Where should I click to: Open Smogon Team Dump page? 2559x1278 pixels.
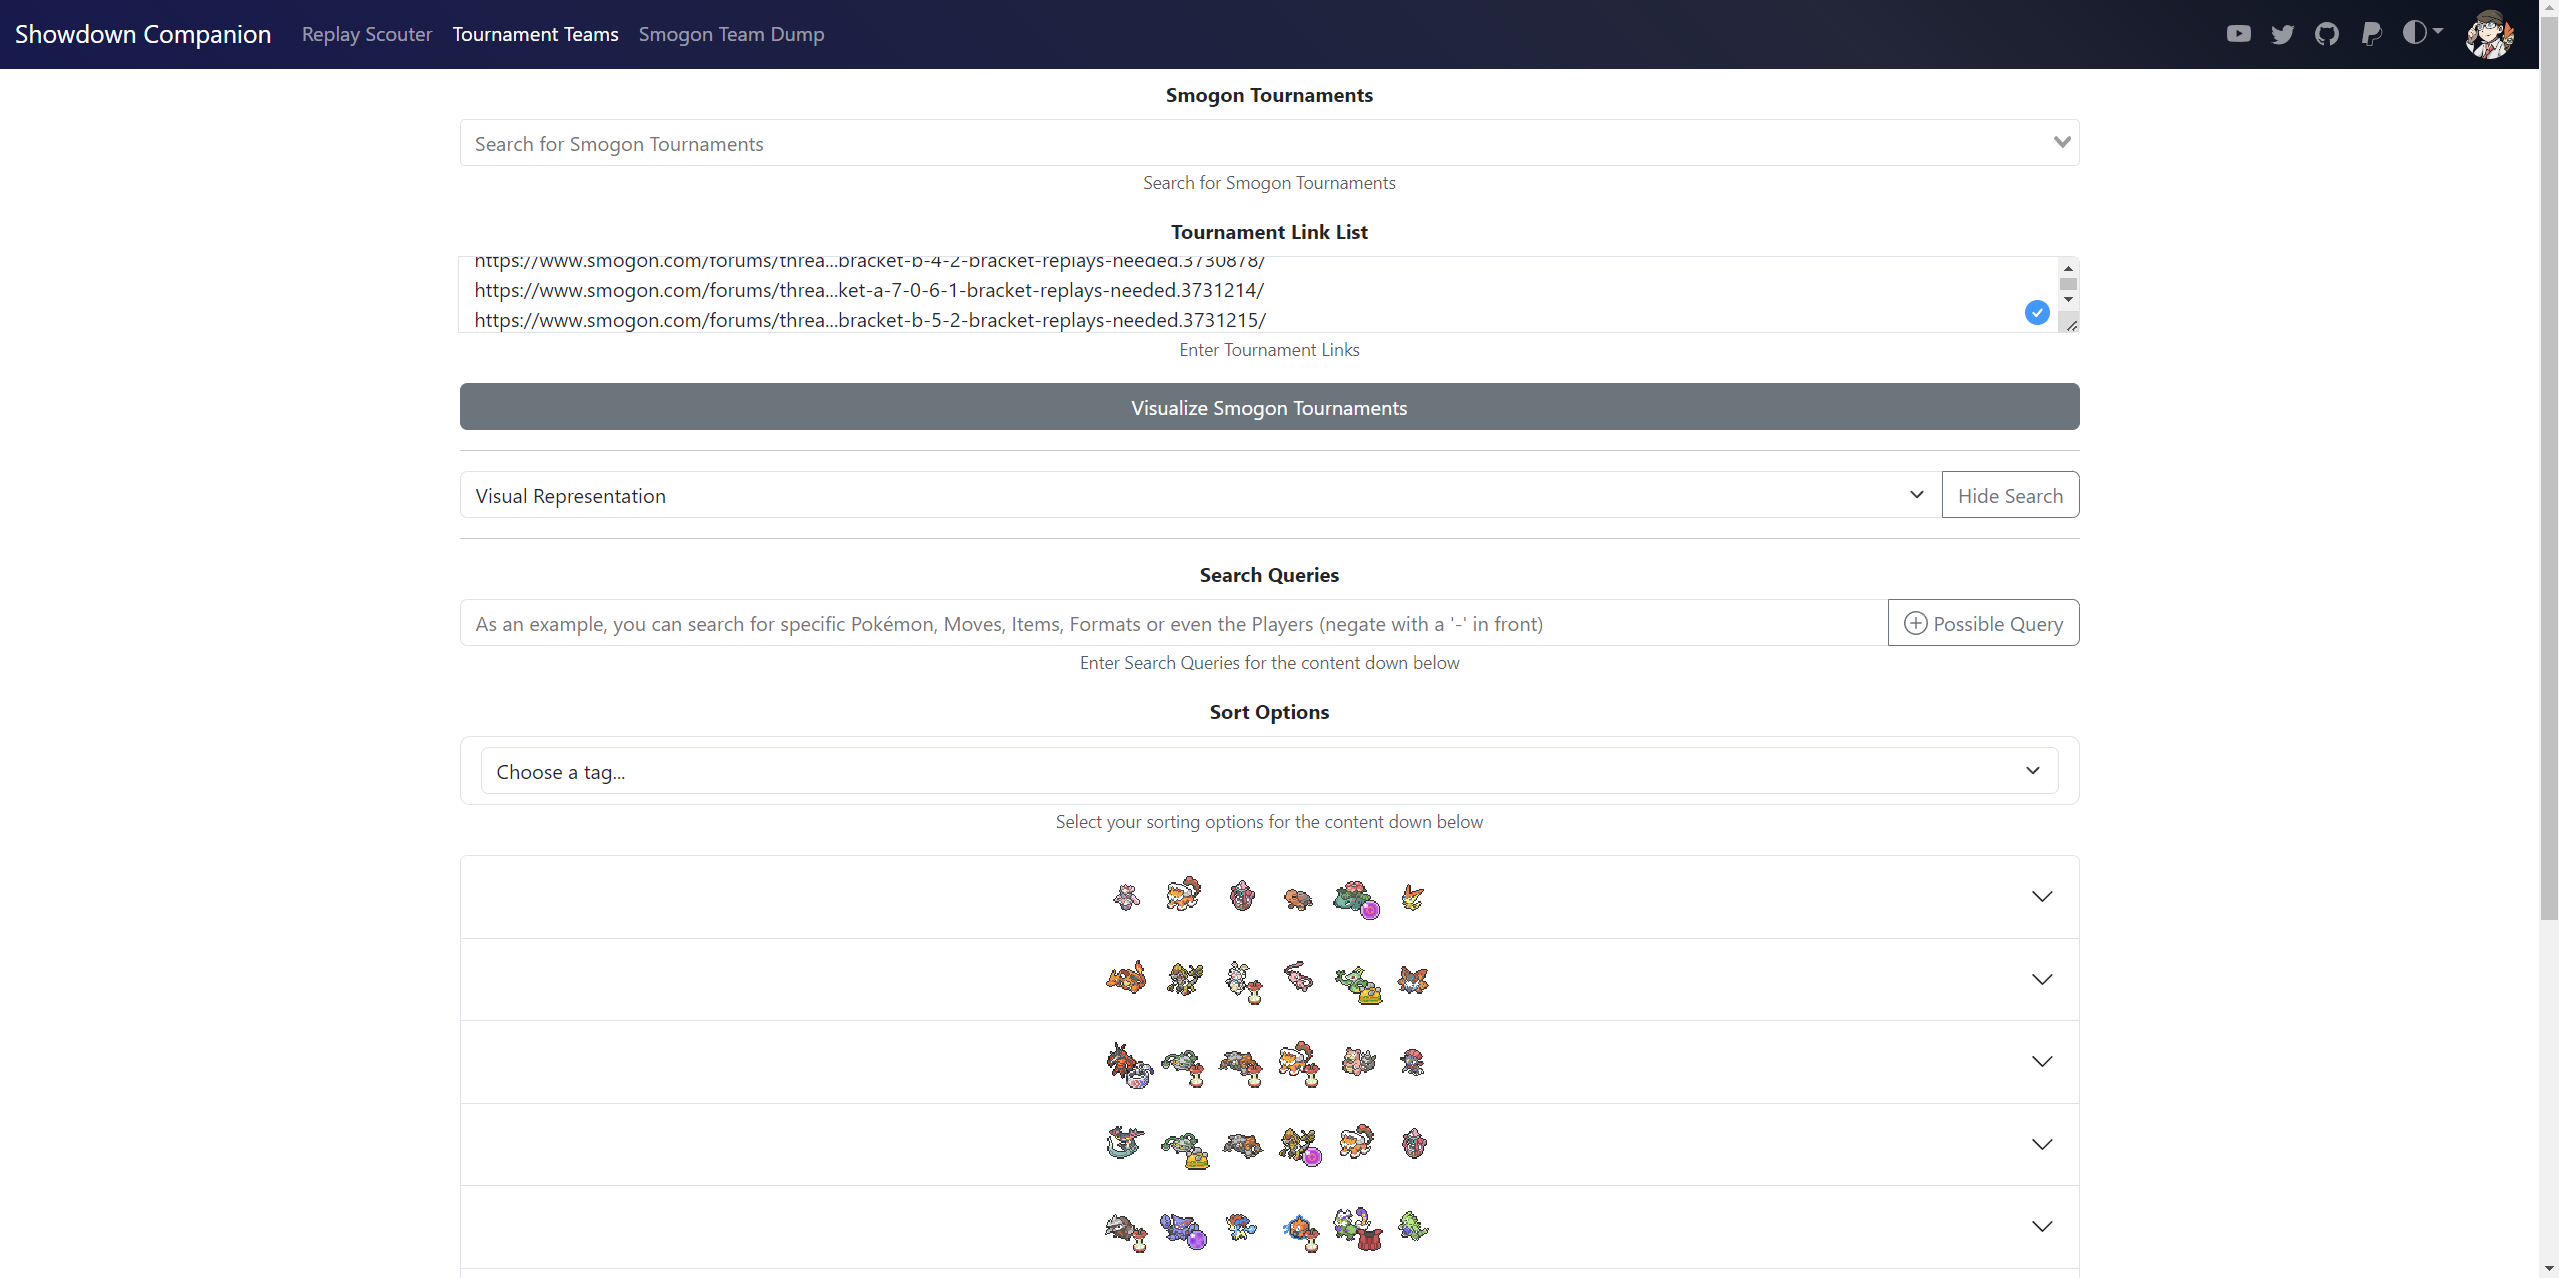click(731, 34)
